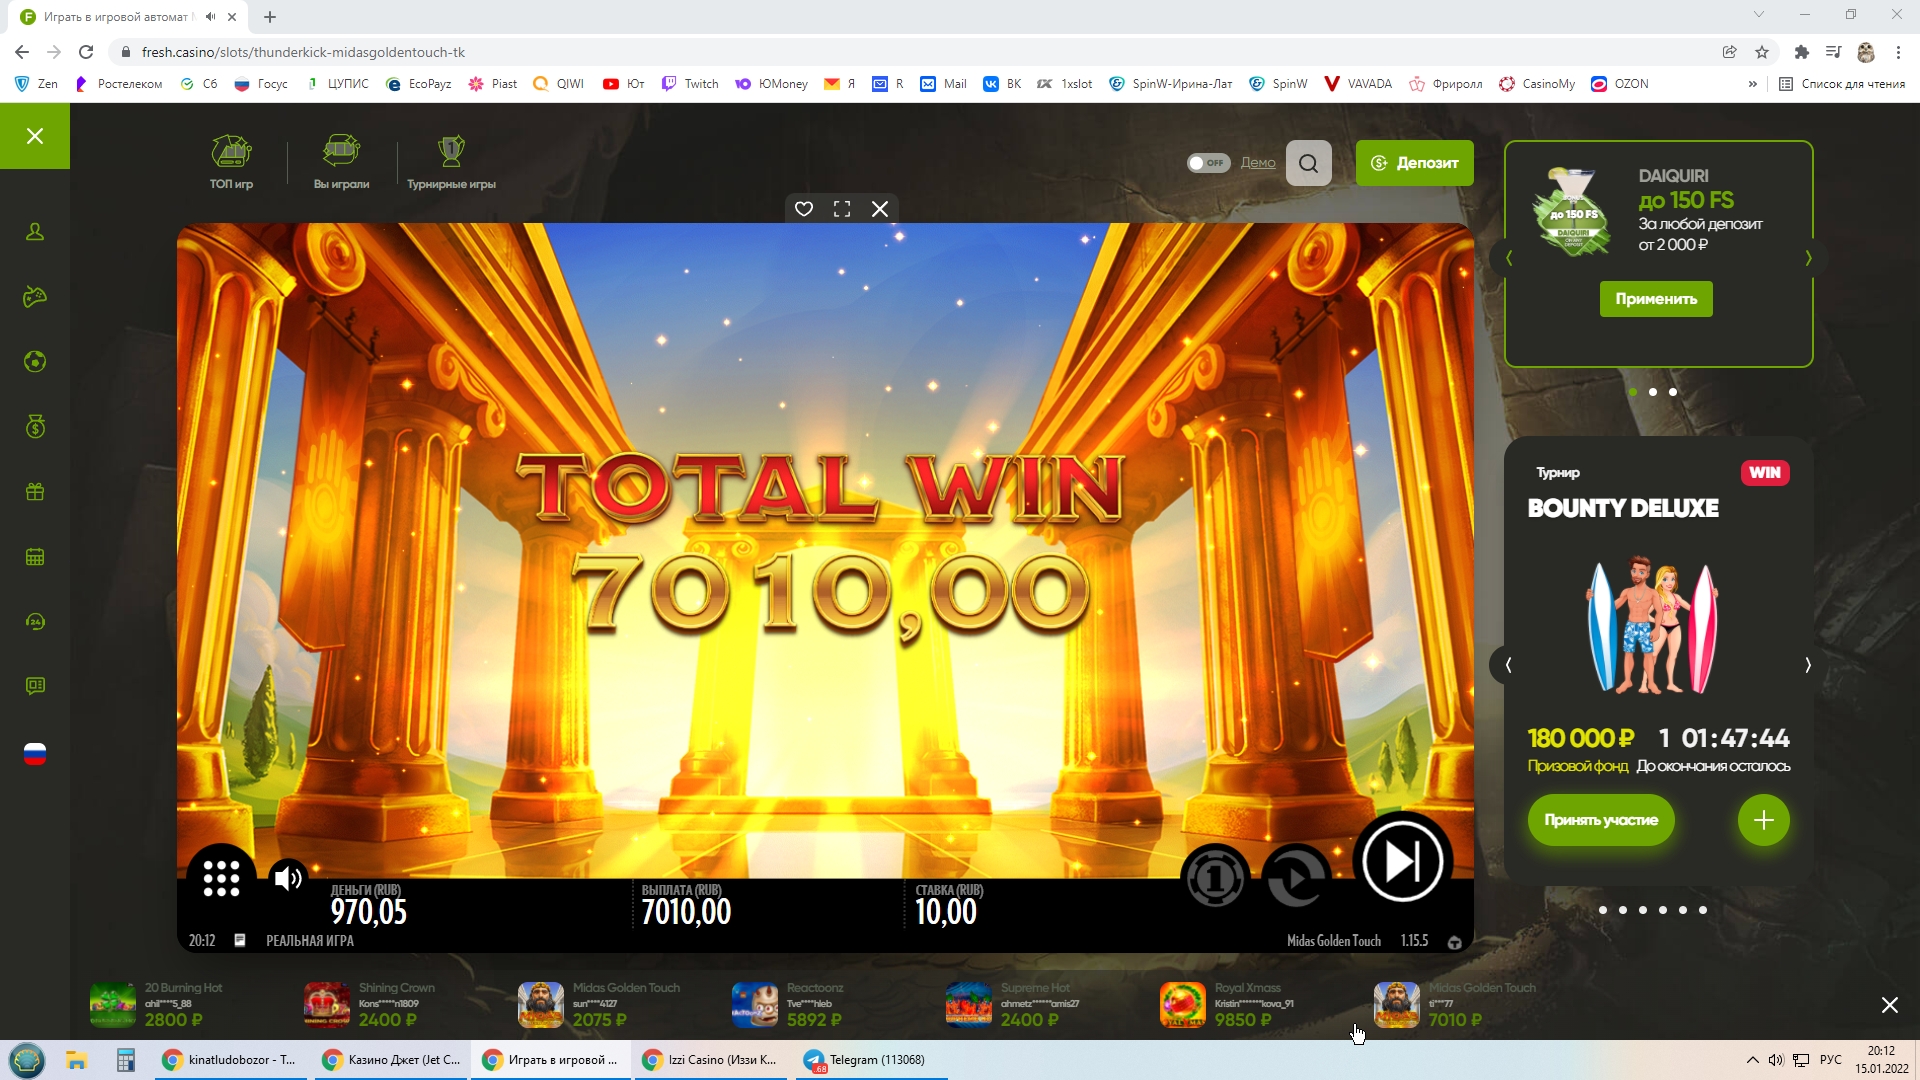The width and height of the screenshot is (1920, 1080).
Task: Open the money bag sidebar icon
Action: (35, 427)
